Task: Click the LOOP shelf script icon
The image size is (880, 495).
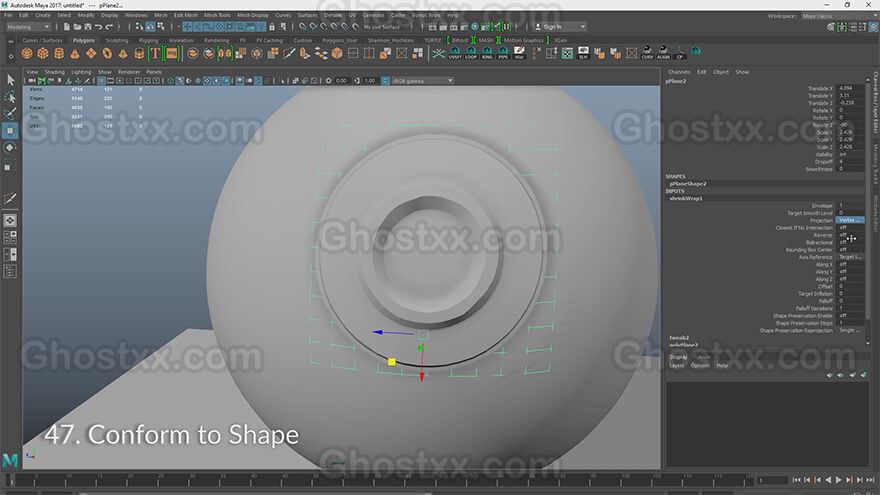Action: pyautogui.click(x=471, y=53)
